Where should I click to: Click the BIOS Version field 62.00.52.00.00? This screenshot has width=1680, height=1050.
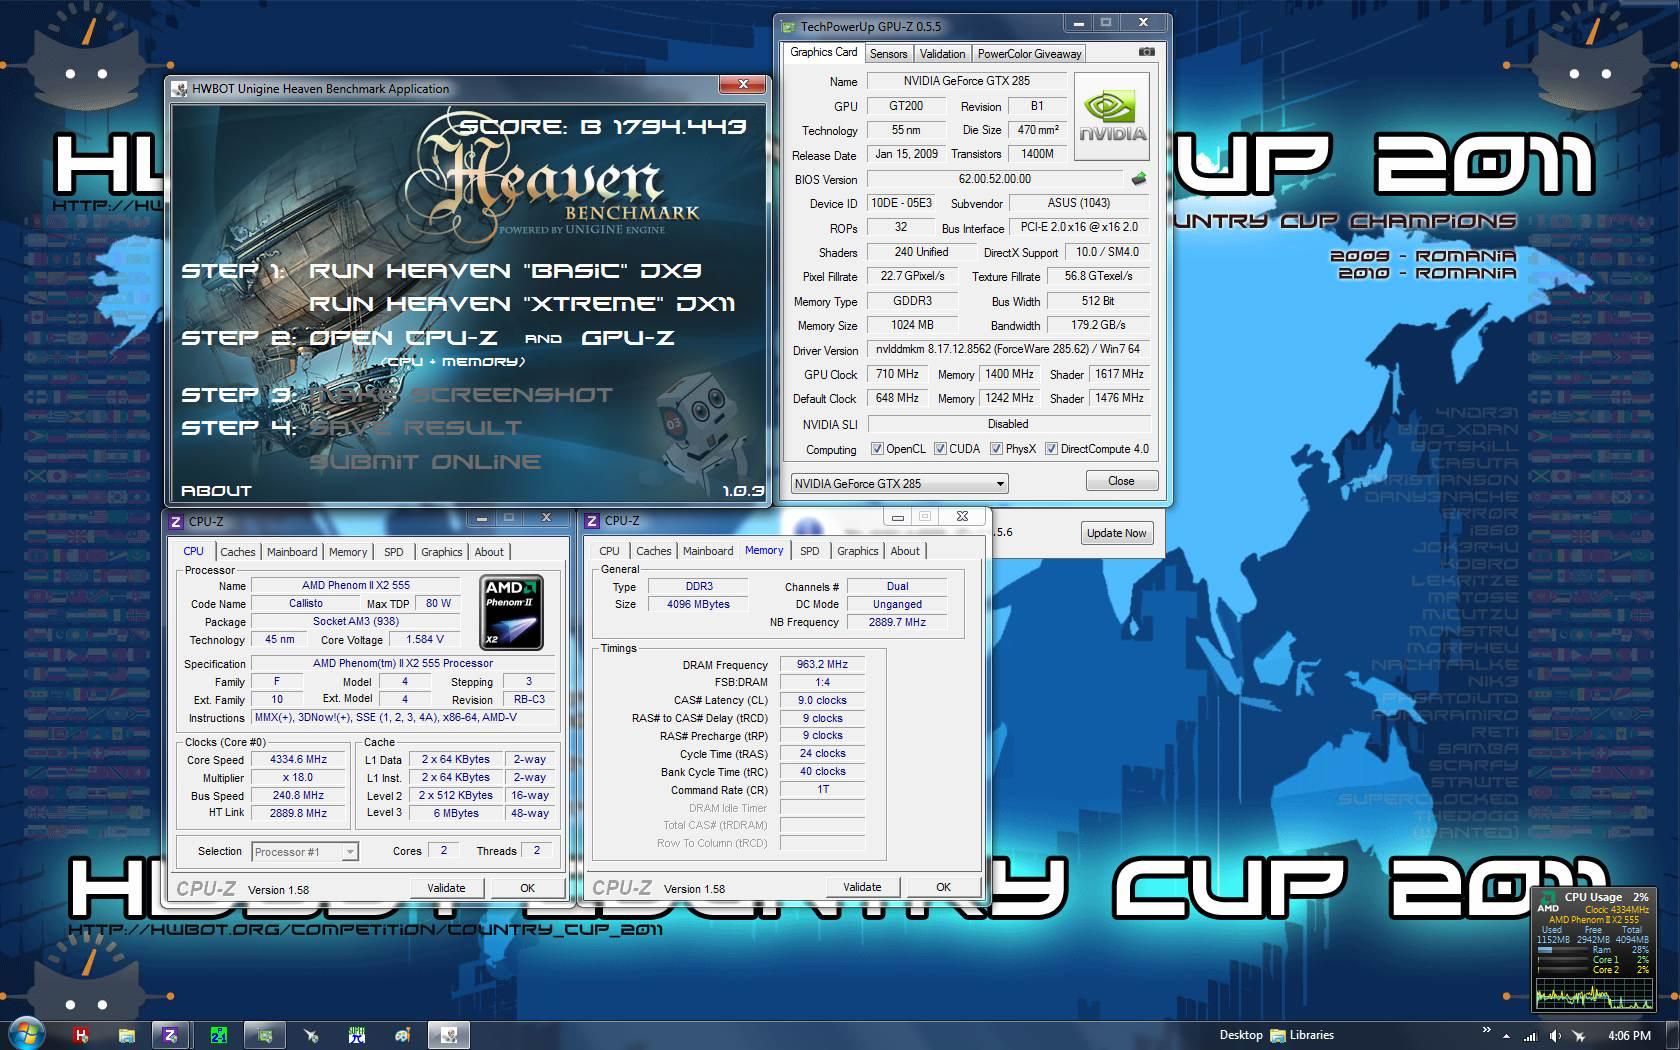pos(994,179)
